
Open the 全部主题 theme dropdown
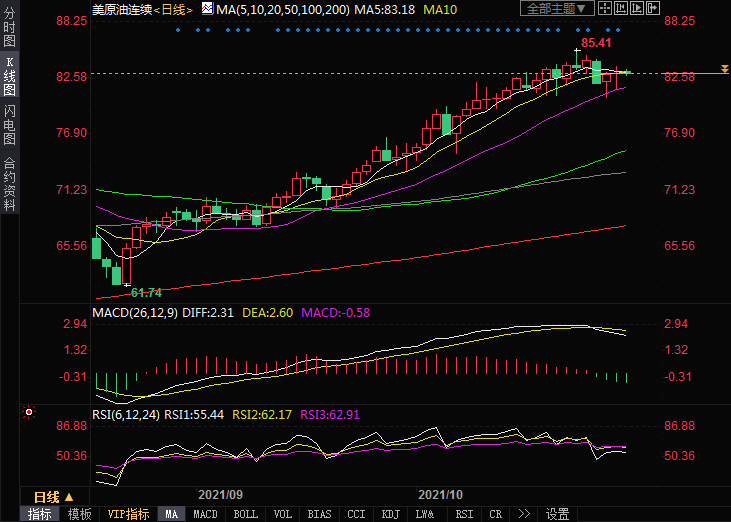pyautogui.click(x=558, y=9)
